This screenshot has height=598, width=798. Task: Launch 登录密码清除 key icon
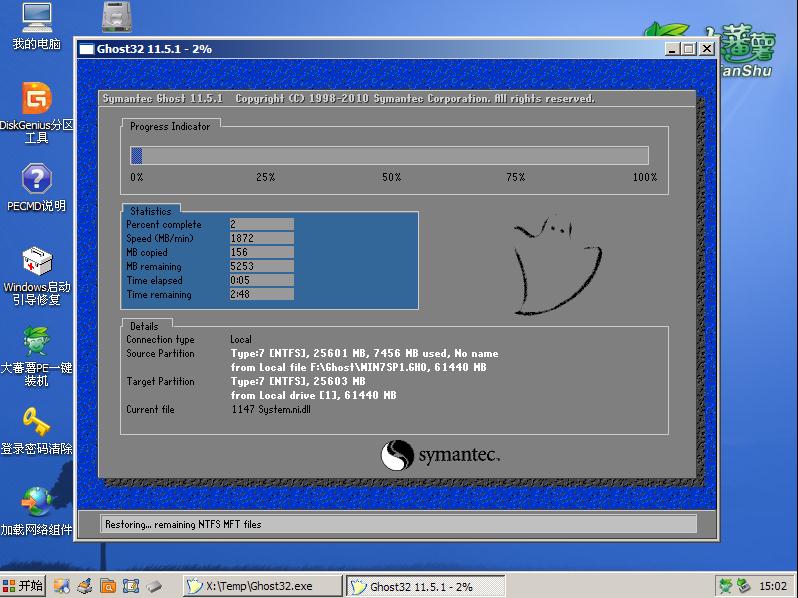coord(37,423)
